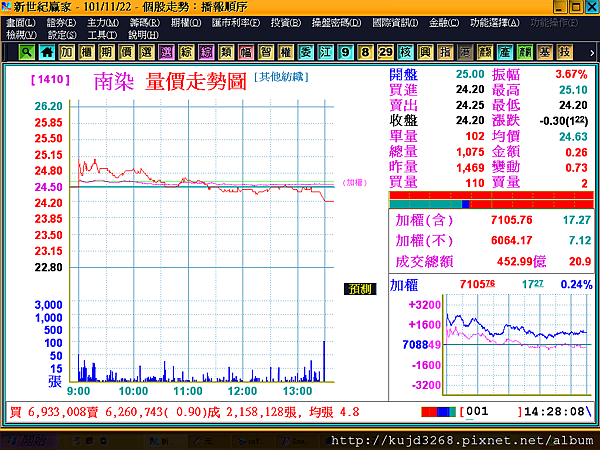The height and width of the screenshot is (450, 600).
Task: Open the cyan 核 toolbar icon
Action: tap(405, 52)
